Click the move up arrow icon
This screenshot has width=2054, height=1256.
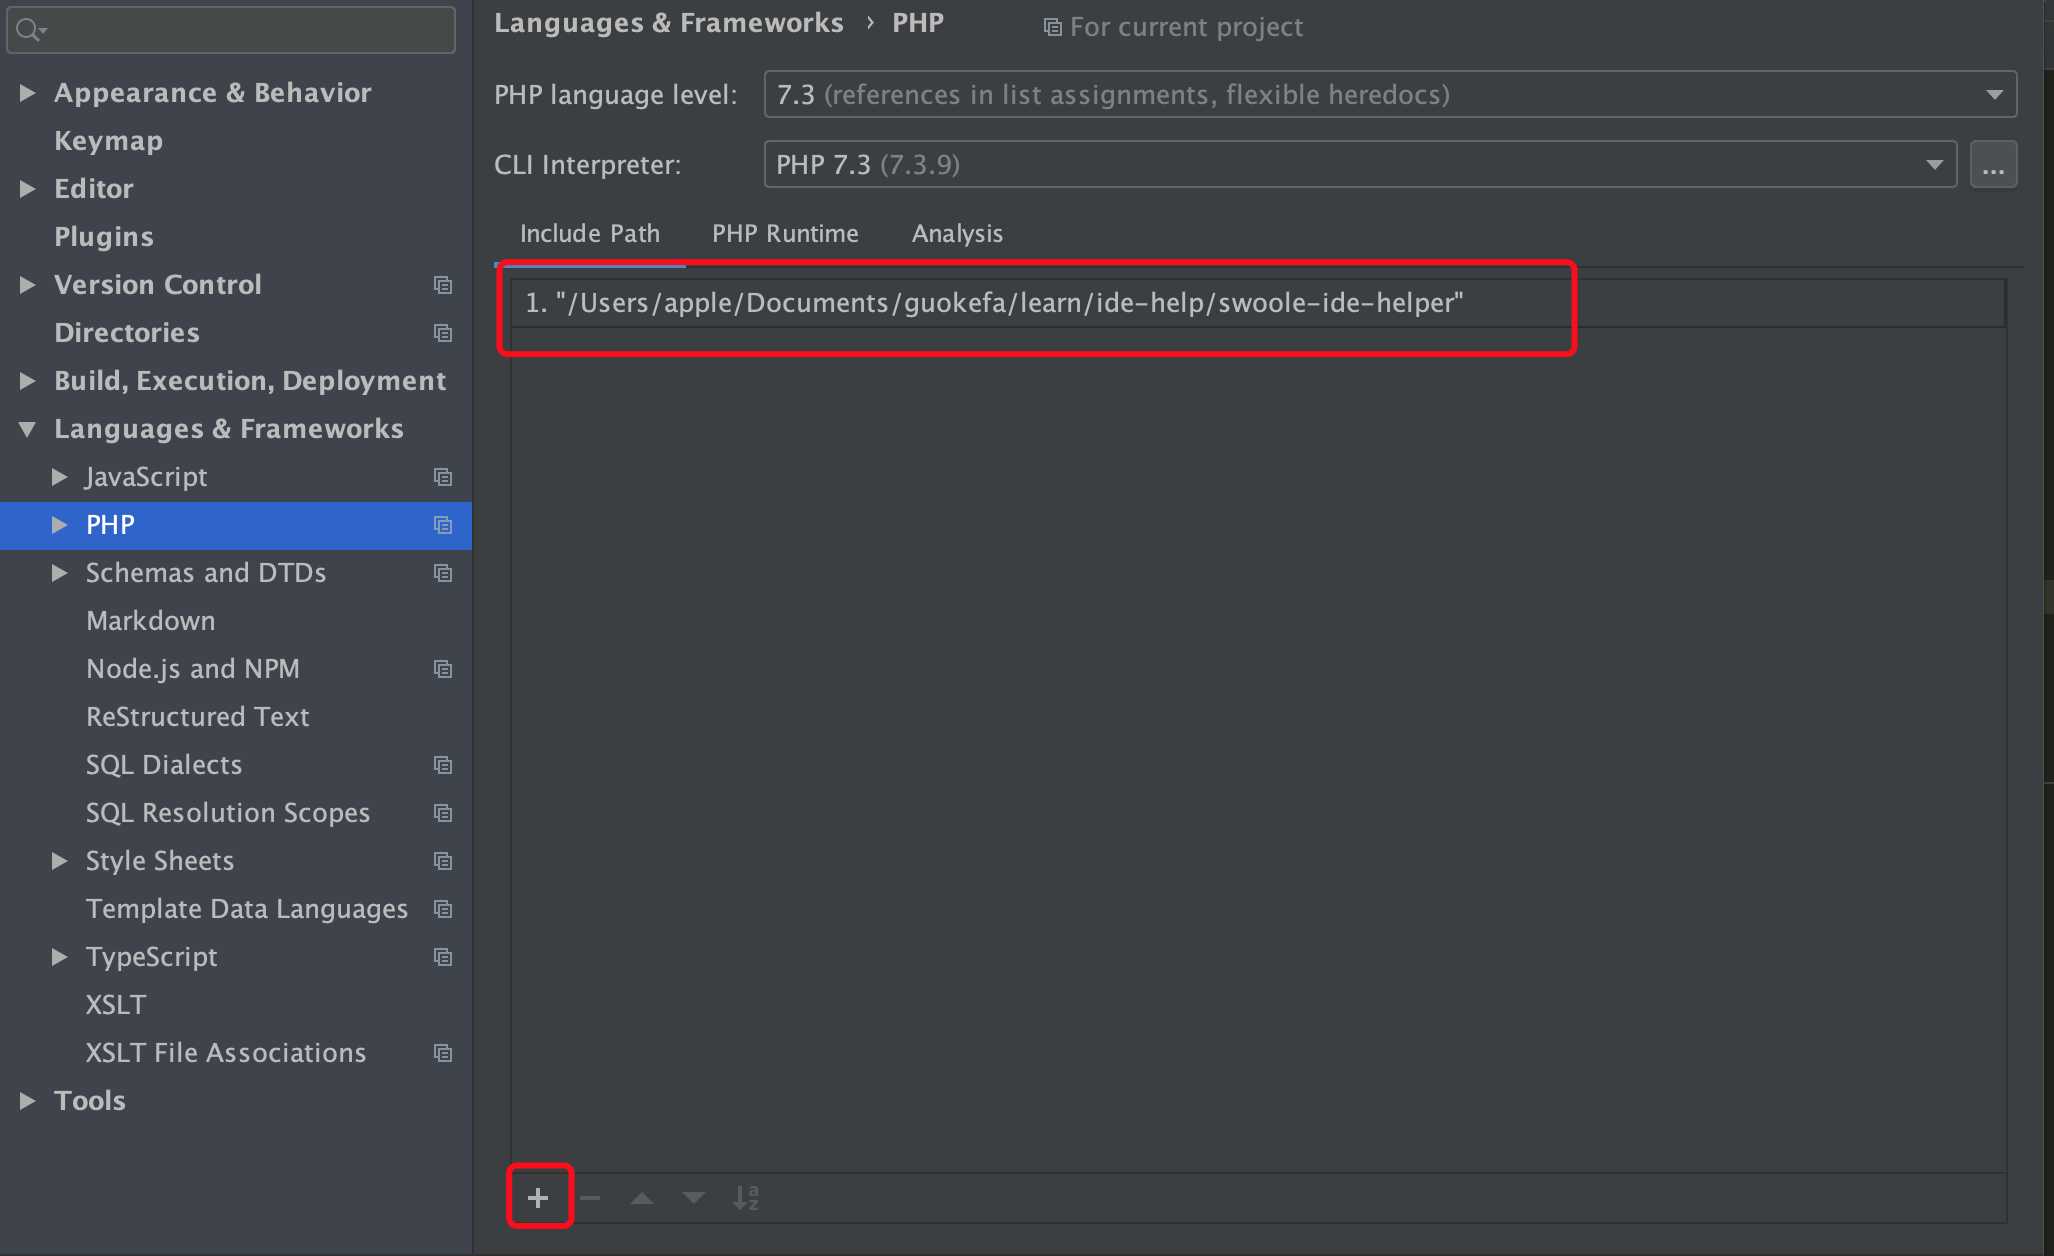(x=642, y=1197)
